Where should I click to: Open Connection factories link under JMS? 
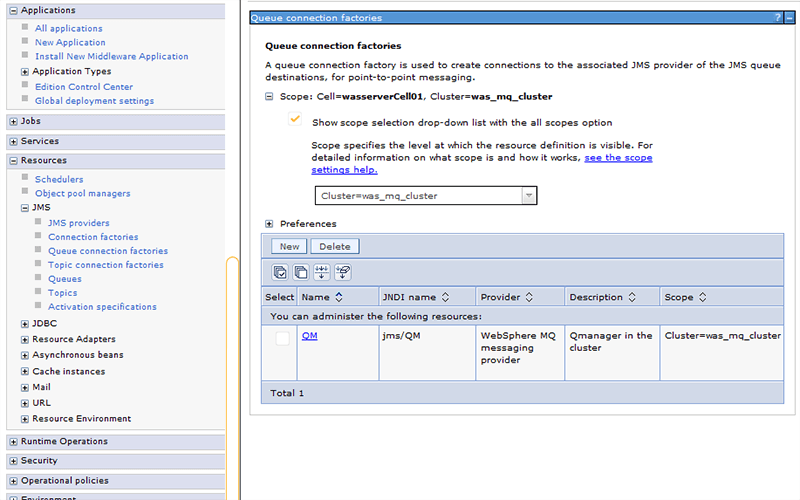(x=93, y=237)
